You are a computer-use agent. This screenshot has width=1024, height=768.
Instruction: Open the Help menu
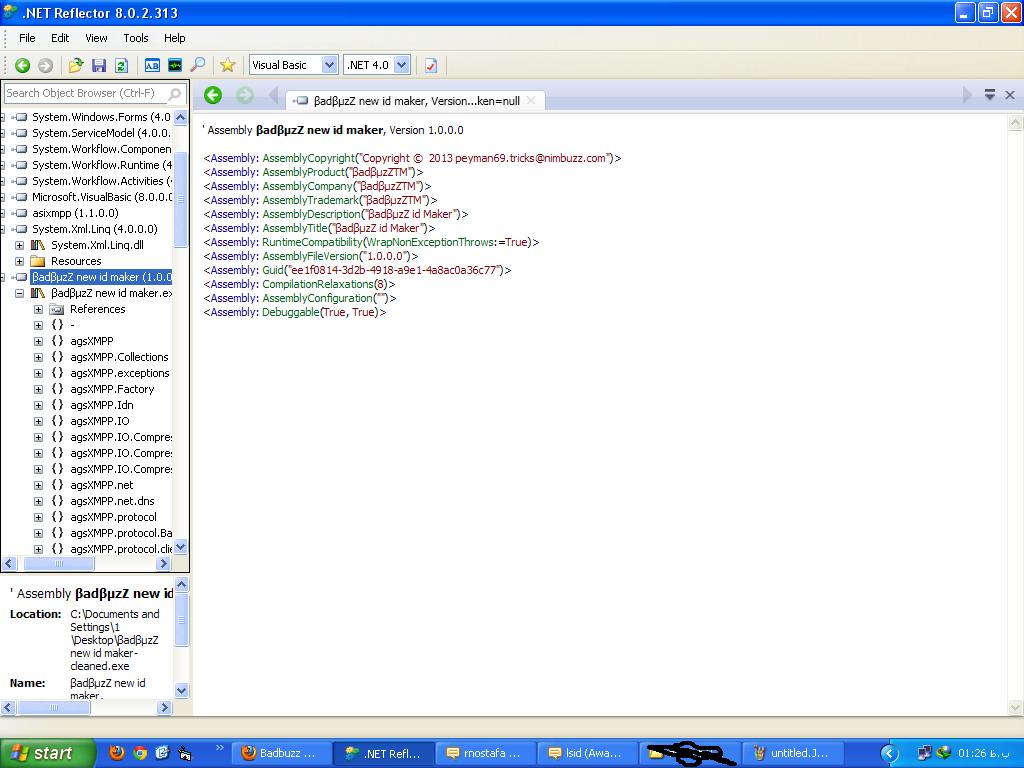tap(174, 38)
